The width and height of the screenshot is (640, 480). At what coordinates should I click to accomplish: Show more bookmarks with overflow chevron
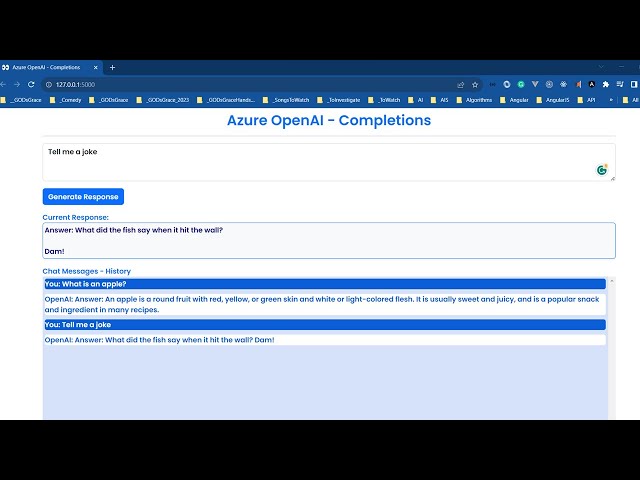click(611, 100)
